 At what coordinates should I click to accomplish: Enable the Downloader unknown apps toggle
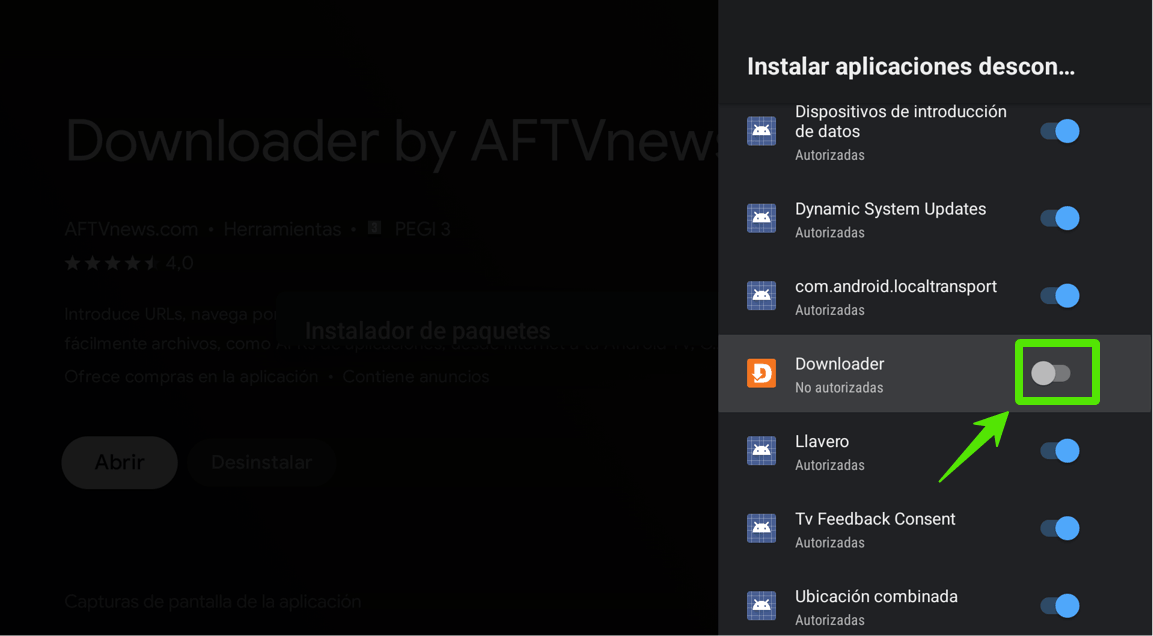[1051, 374]
